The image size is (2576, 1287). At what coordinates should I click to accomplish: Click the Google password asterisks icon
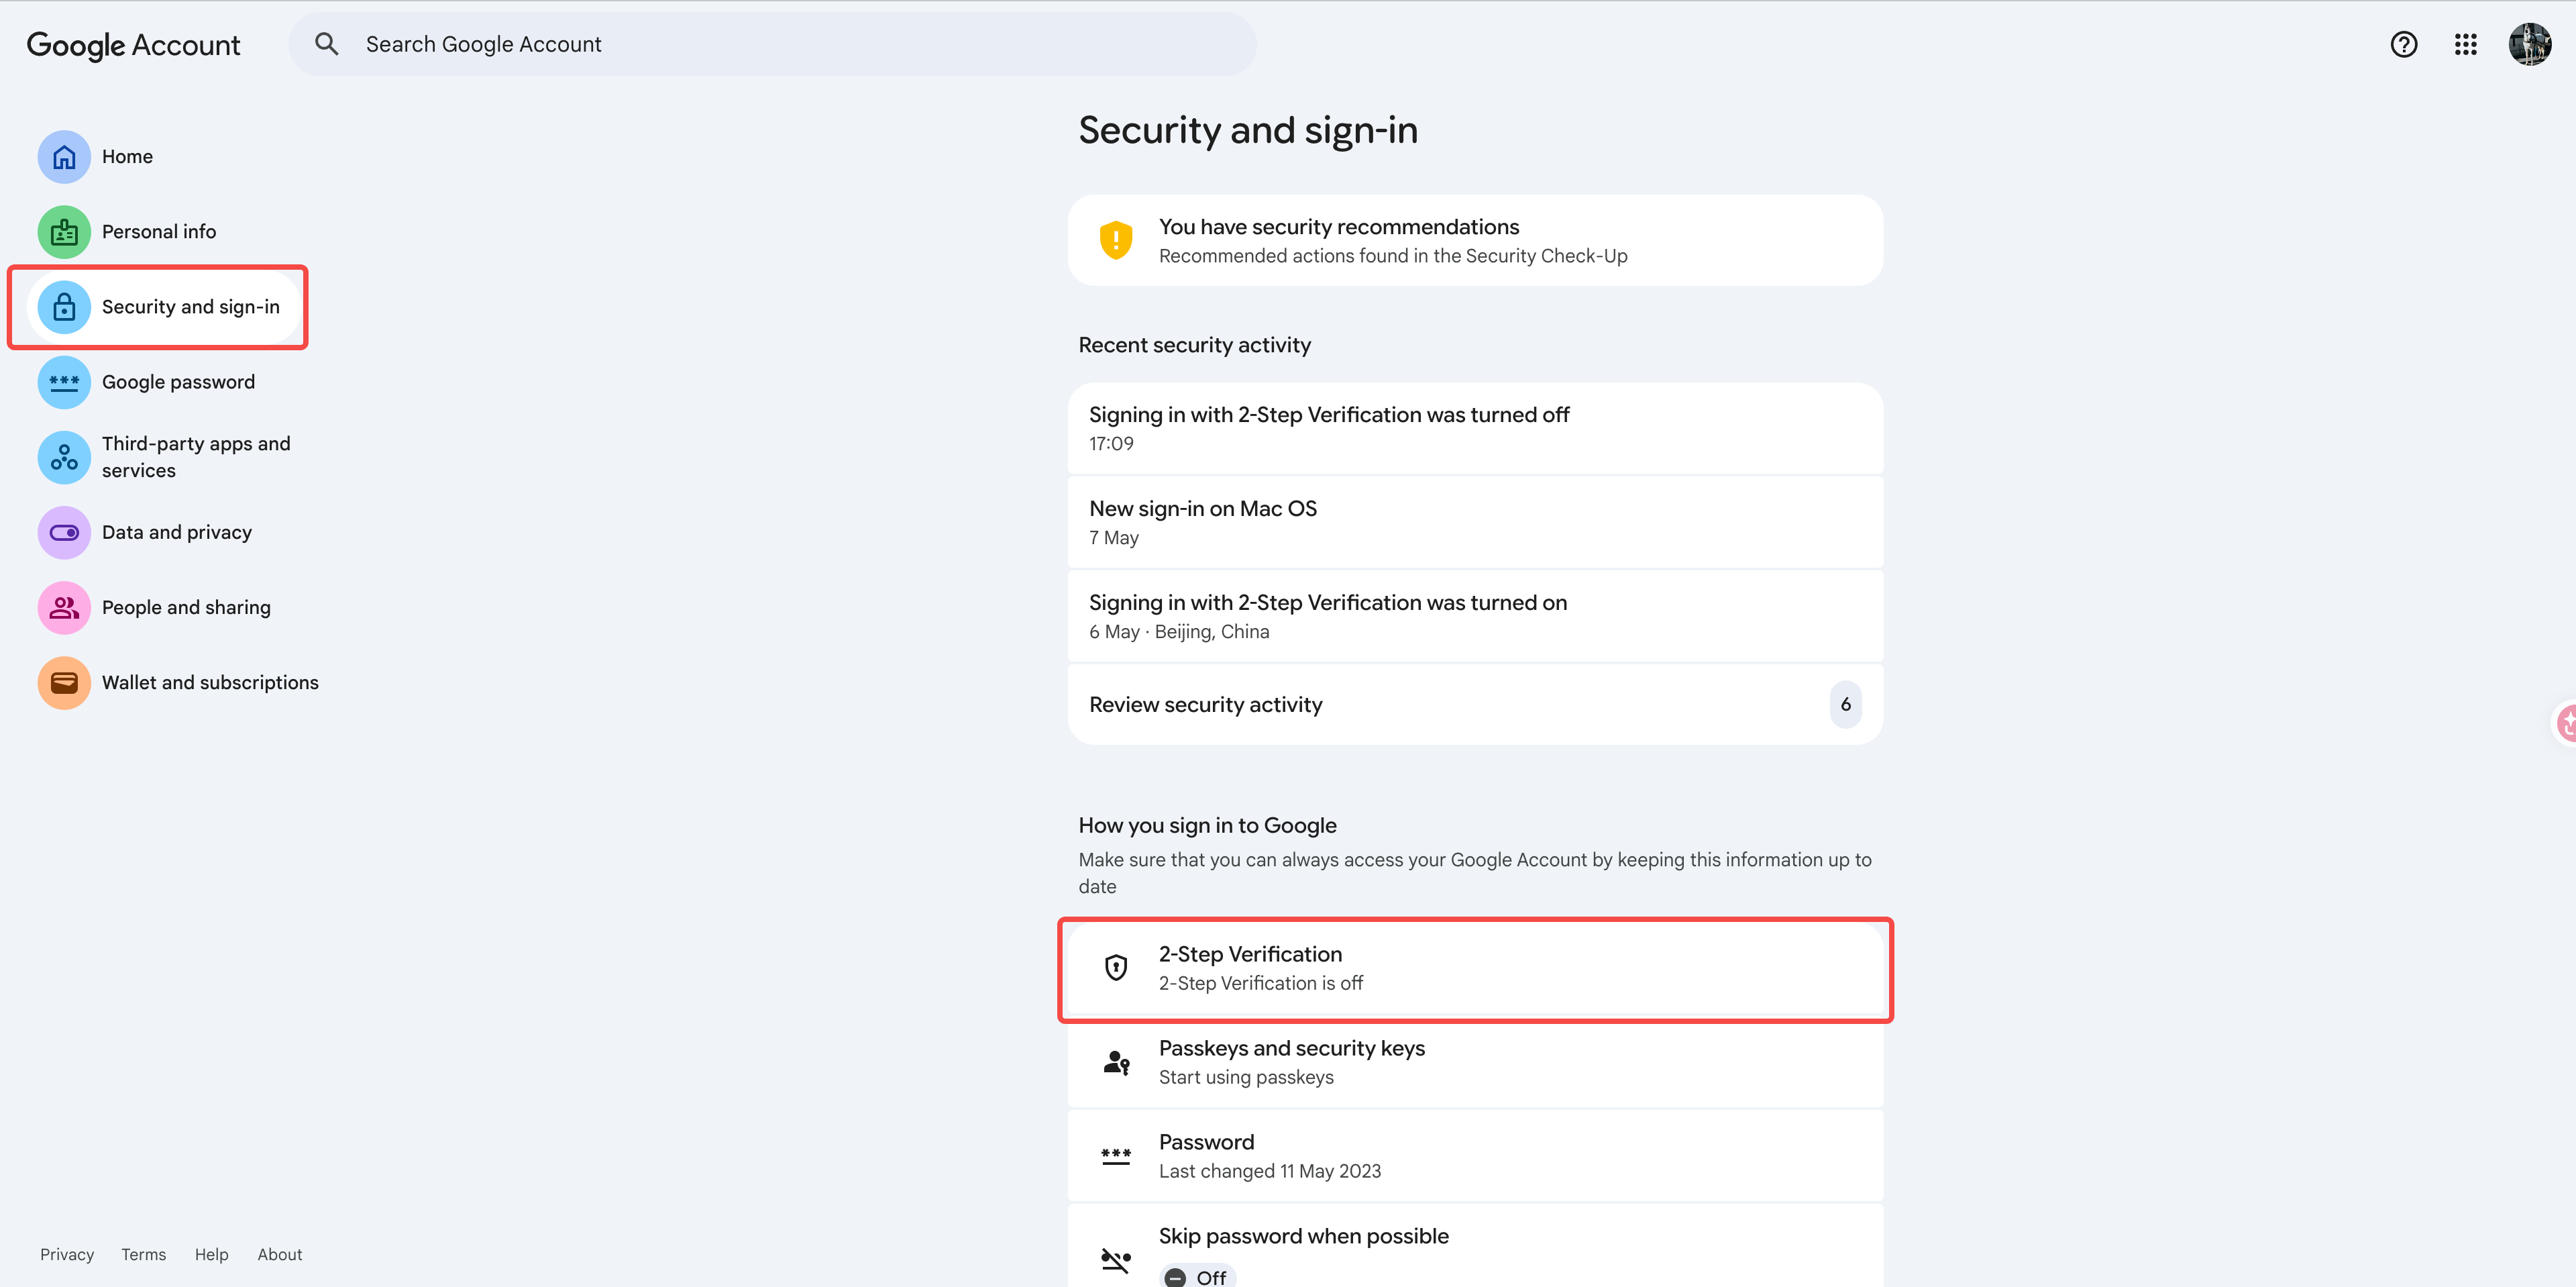[x=64, y=382]
